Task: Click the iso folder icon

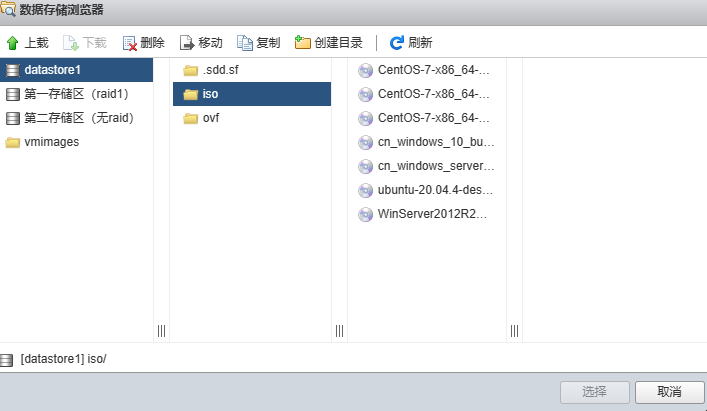Action: [191, 94]
